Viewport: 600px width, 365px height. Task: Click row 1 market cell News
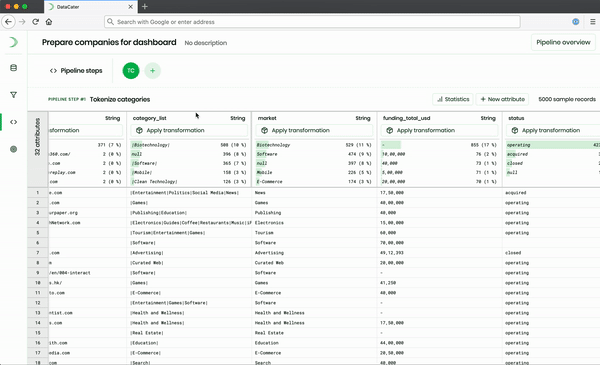260,193
